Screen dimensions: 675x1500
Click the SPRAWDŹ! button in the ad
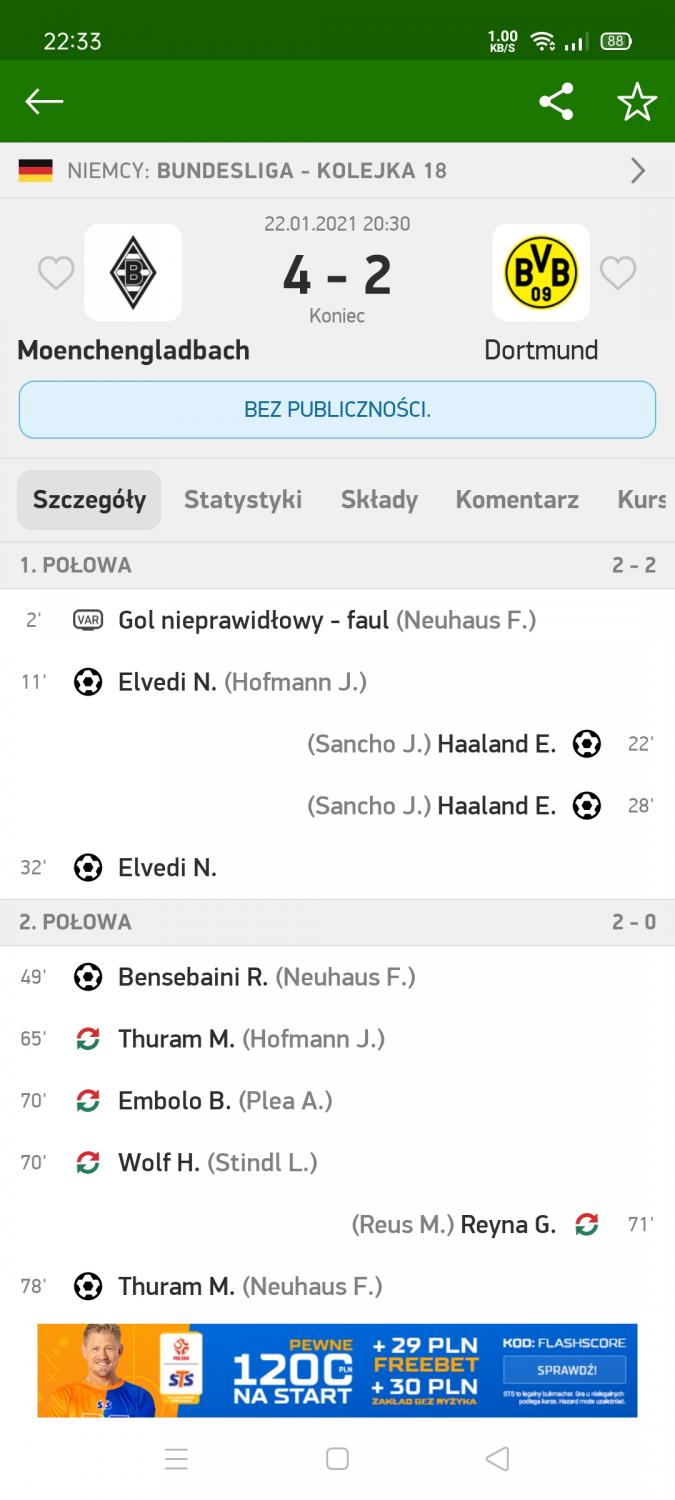[x=565, y=1369]
